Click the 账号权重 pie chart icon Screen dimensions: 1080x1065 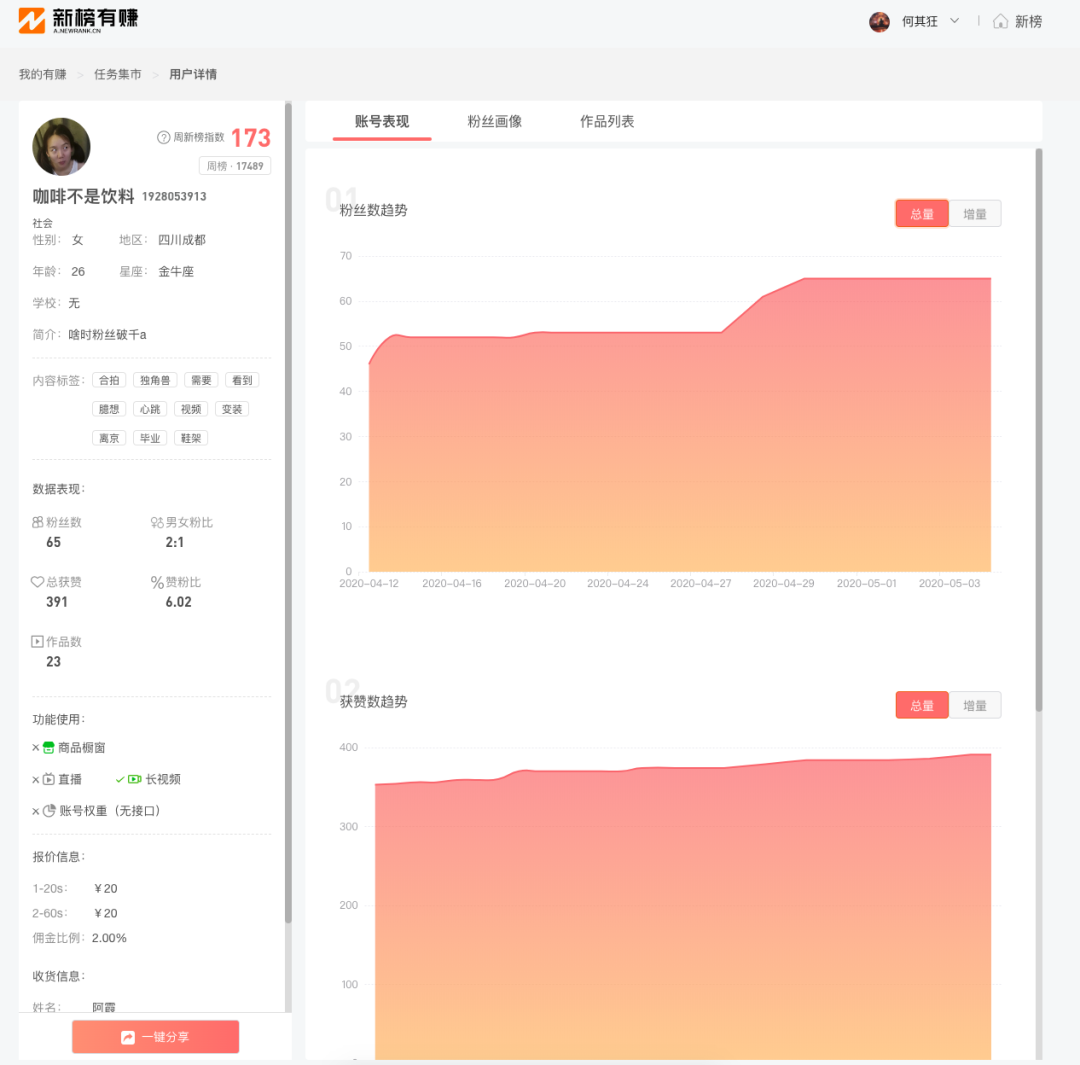pos(49,811)
